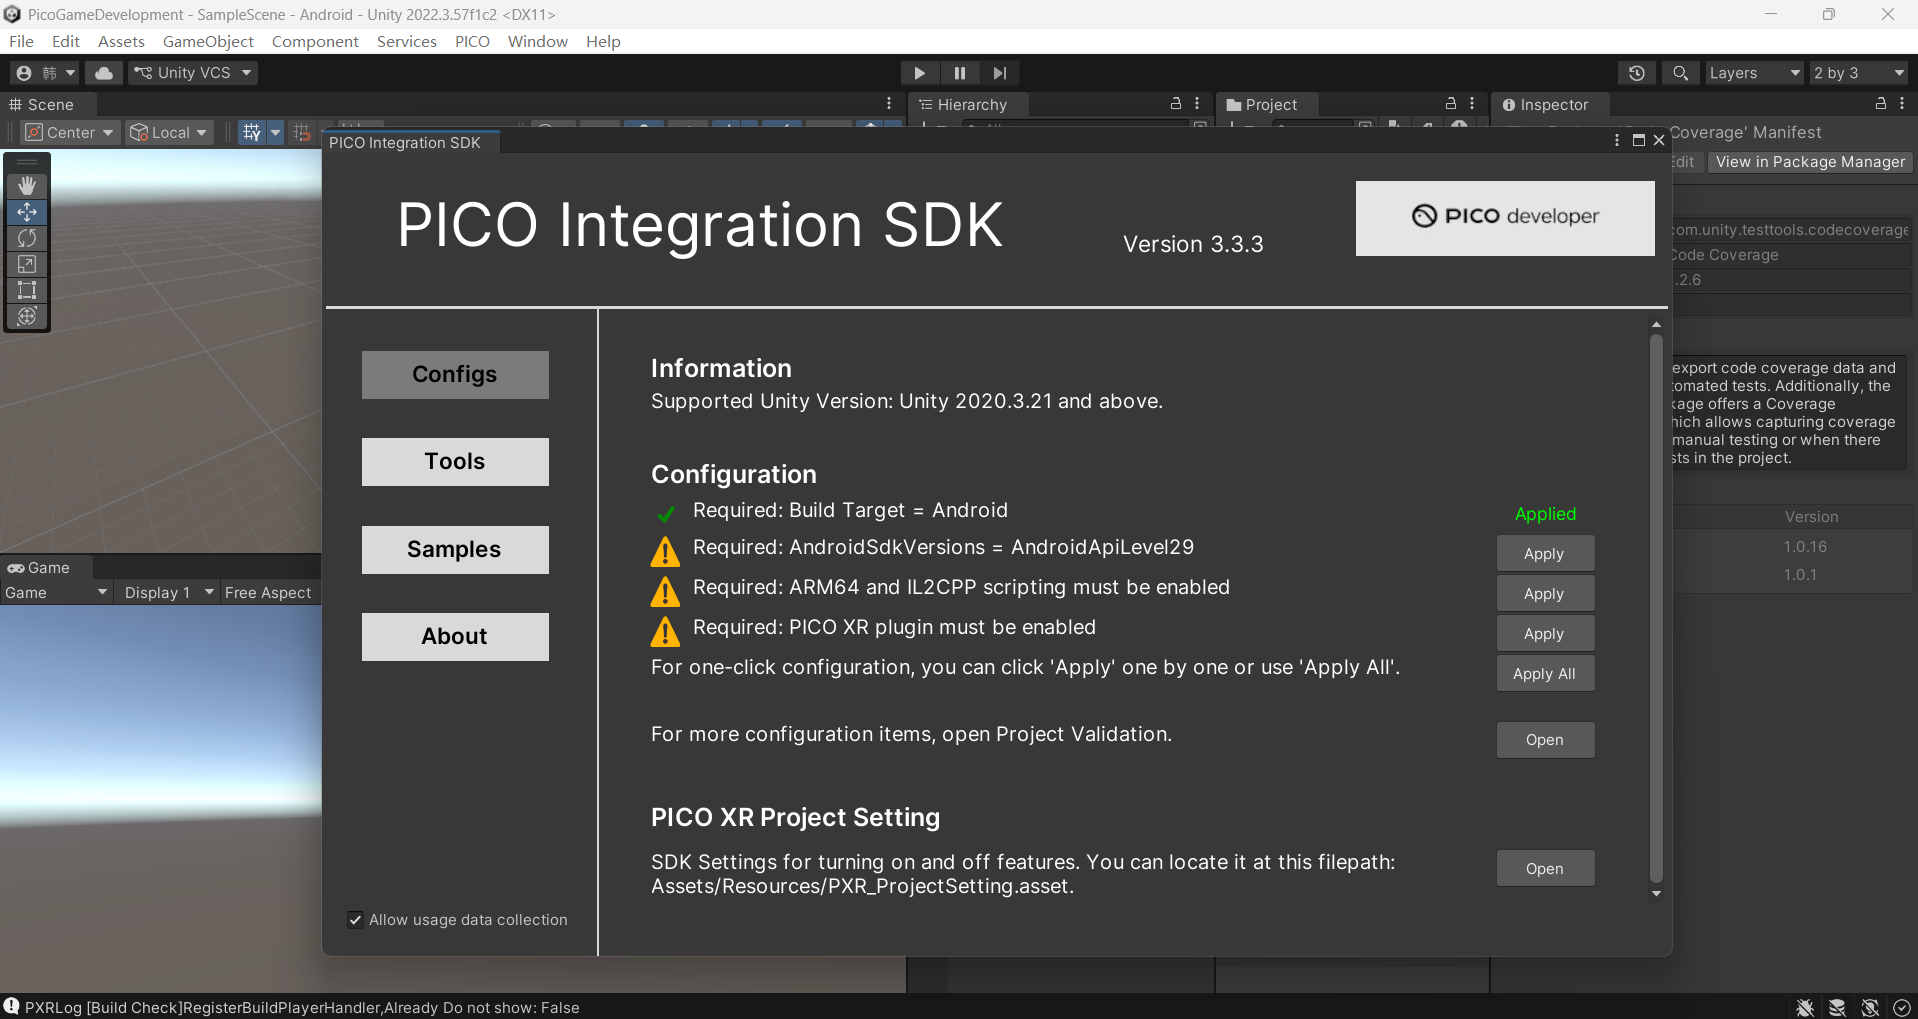Open the Layers dropdown
This screenshot has width=1918, height=1019.
click(1754, 73)
